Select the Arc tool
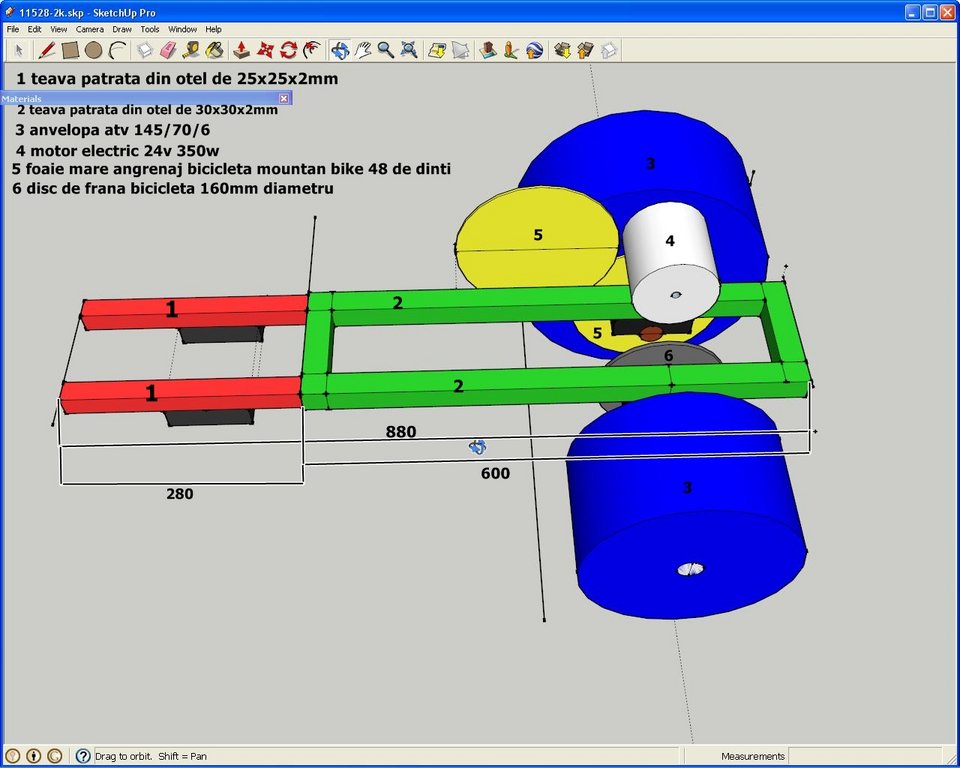Screen dimensions: 960x768 click(x=117, y=50)
